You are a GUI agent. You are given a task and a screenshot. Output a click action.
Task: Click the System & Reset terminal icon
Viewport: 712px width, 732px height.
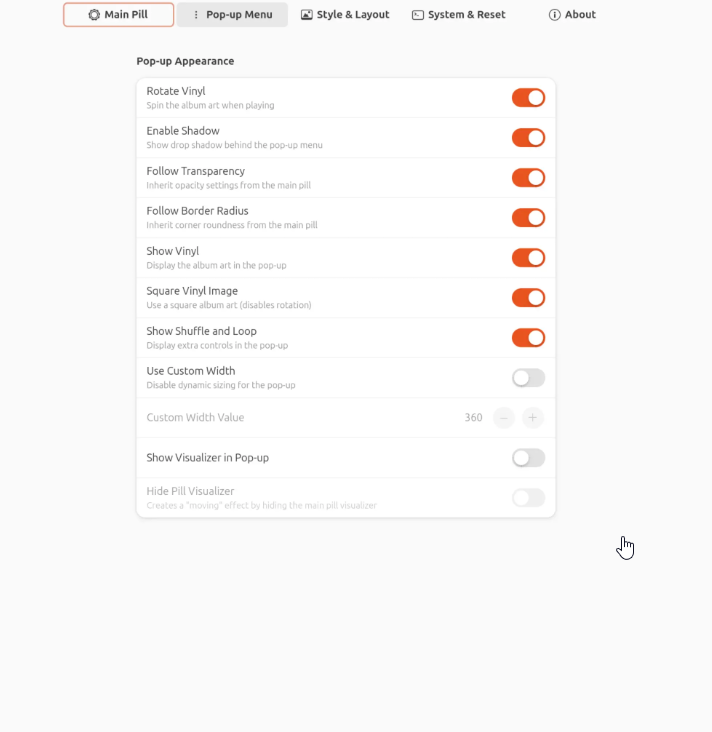click(x=418, y=15)
